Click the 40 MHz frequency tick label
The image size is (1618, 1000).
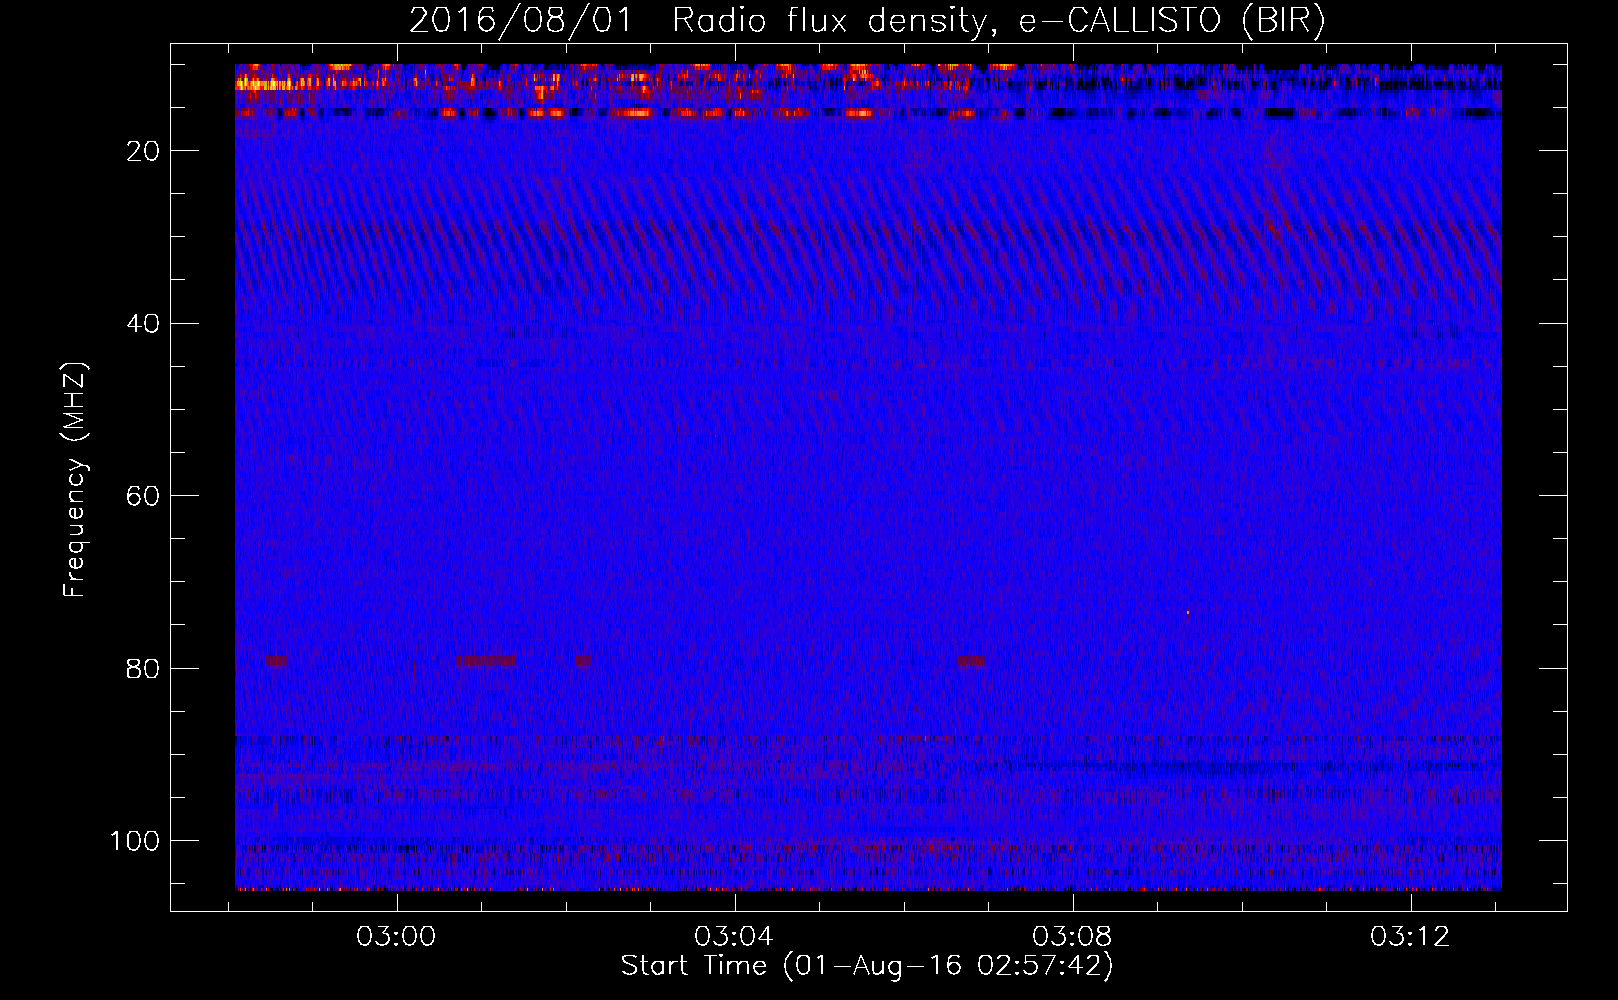point(143,324)
